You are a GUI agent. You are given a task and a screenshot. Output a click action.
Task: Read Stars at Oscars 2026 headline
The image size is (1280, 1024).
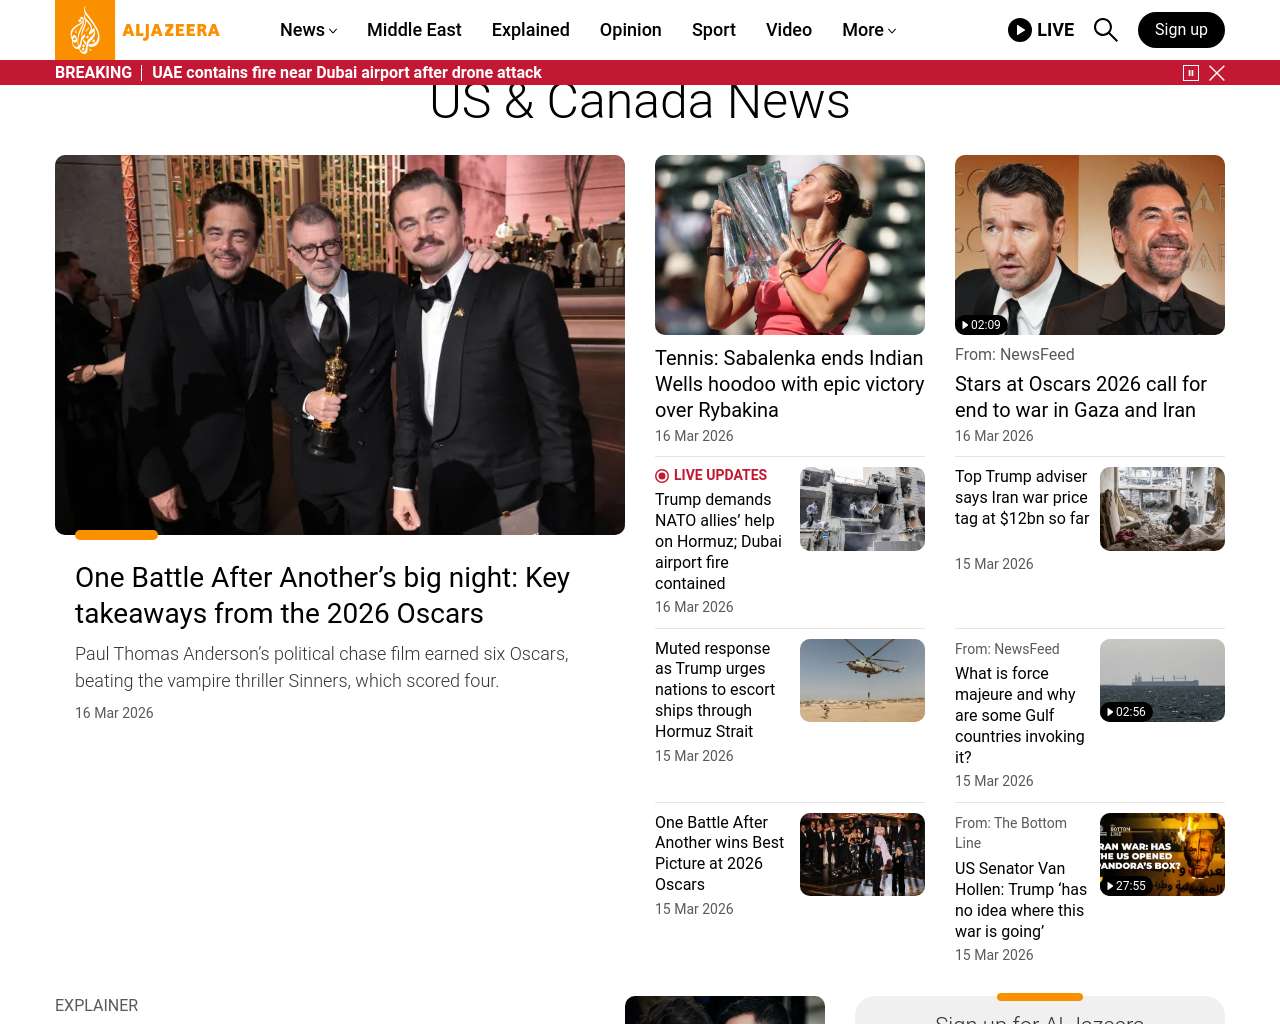1081,397
